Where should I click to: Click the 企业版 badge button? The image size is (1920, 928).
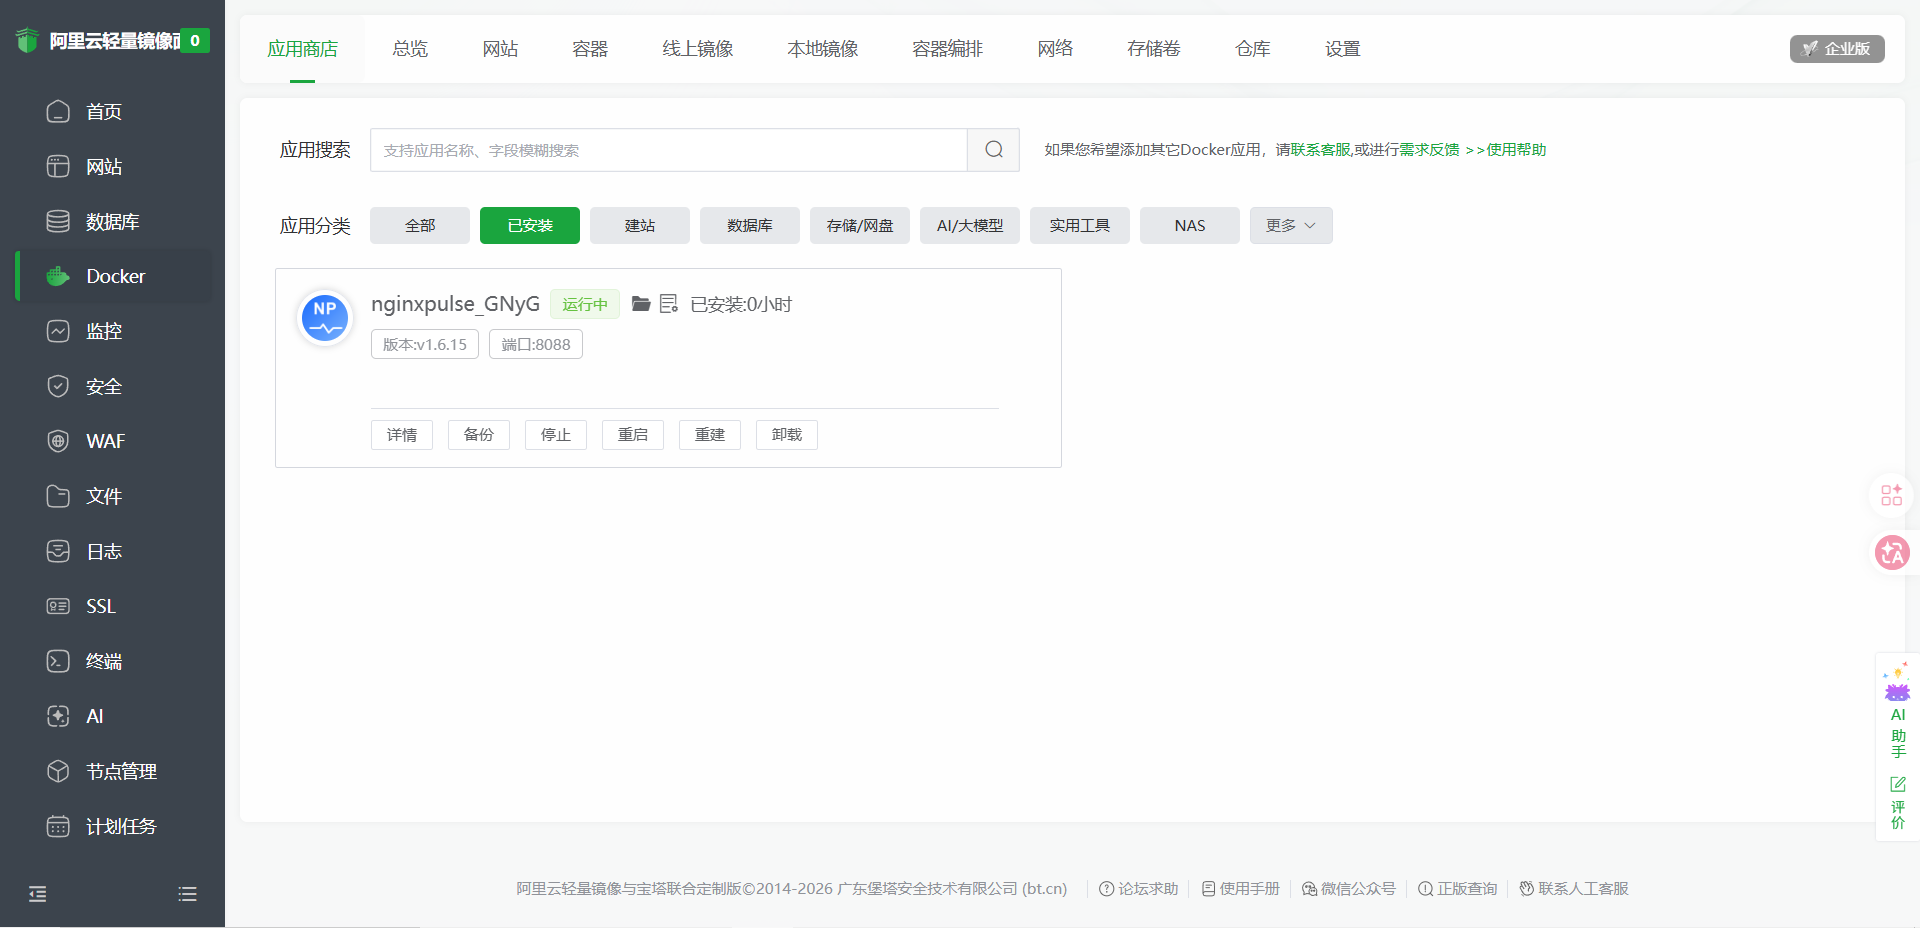coord(1837,48)
